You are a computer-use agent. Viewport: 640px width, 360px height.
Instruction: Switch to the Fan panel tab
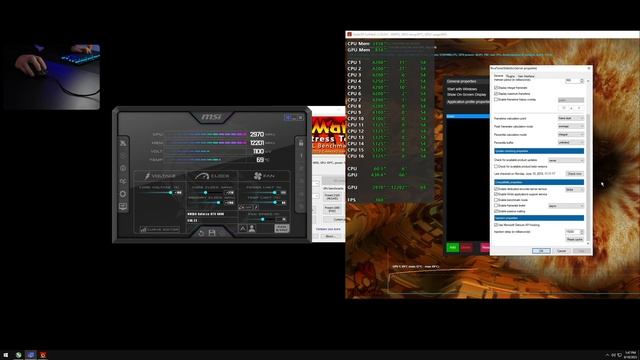pyautogui.click(x=264, y=176)
